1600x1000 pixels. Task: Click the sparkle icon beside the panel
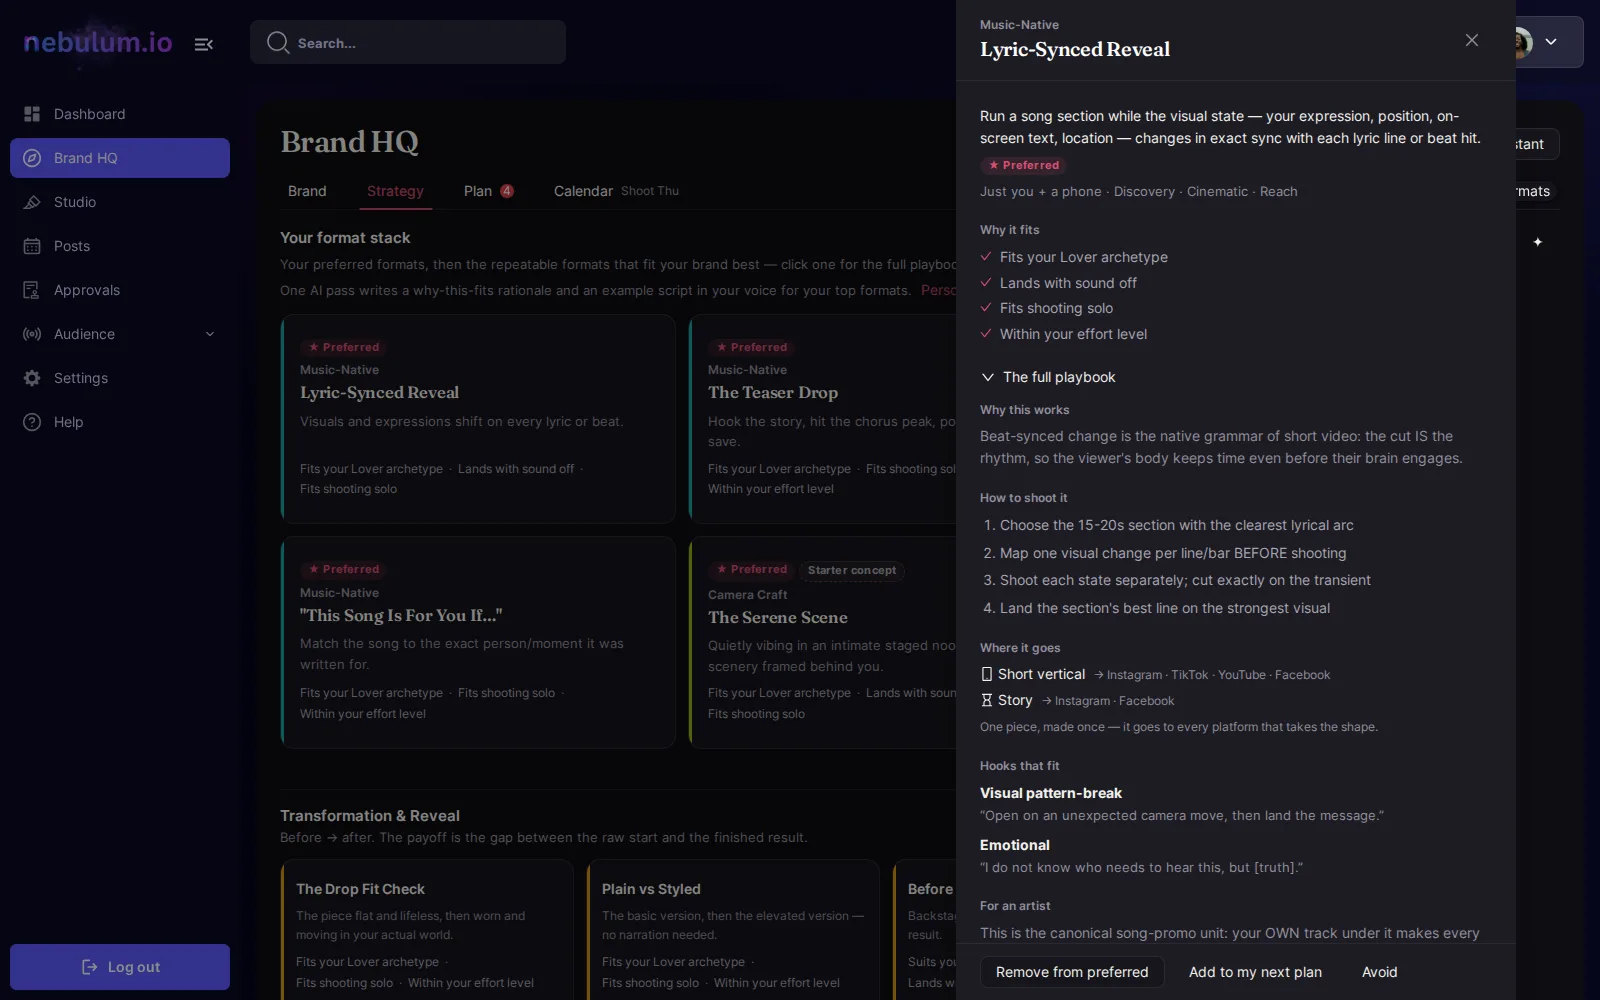point(1538,242)
